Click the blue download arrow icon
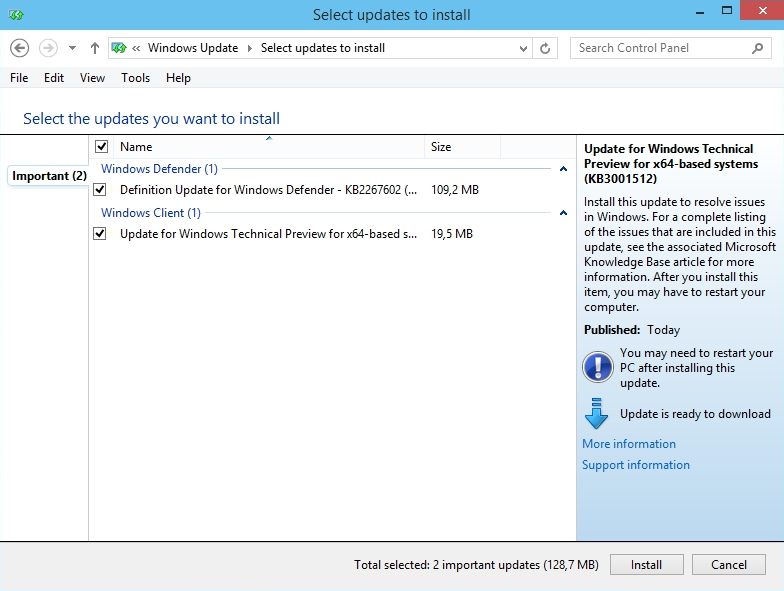 pyautogui.click(x=597, y=414)
